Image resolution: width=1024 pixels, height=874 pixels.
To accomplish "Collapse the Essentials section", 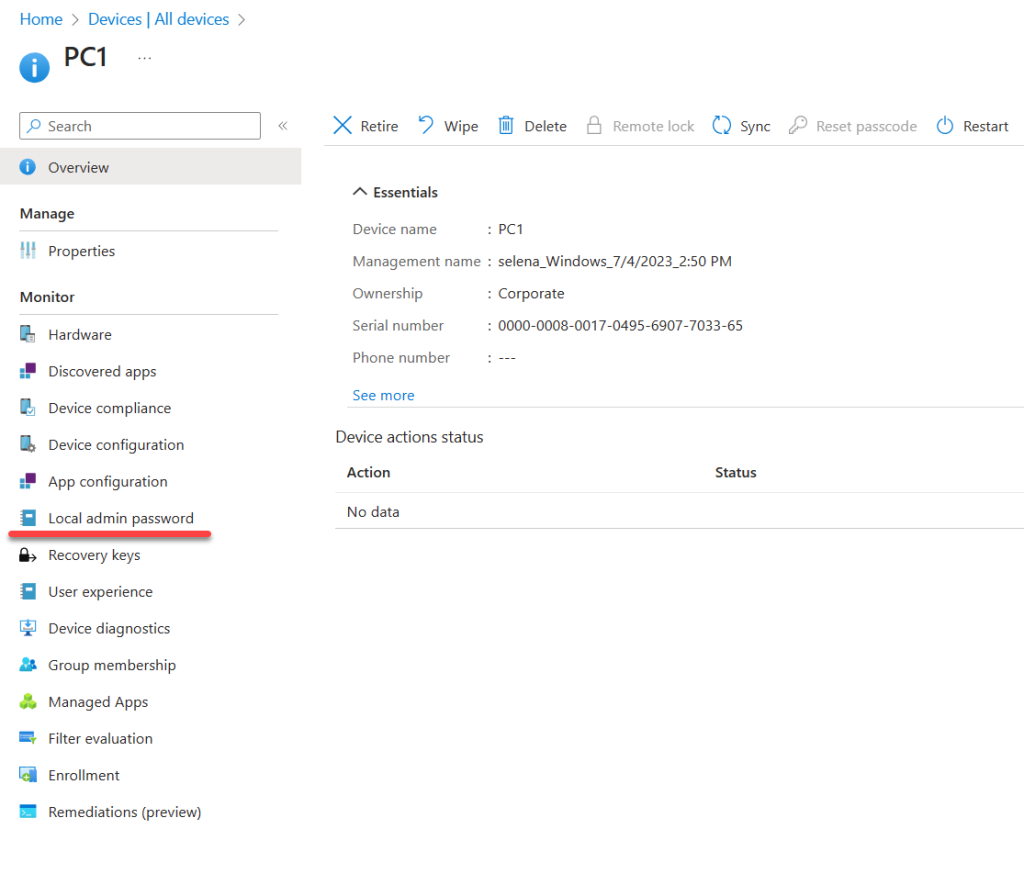I will 360,192.
